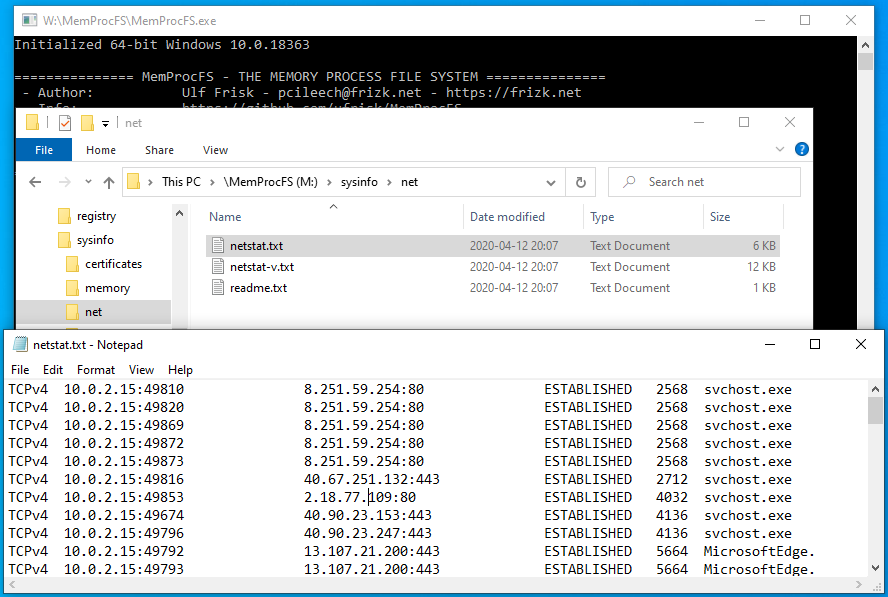This screenshot has height=597, width=888.
Task: Maximize the Notepad window
Action: pos(815,344)
